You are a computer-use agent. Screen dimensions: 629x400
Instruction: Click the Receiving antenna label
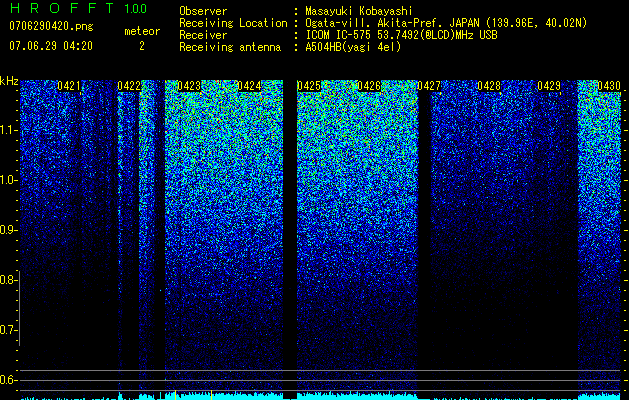(230, 47)
